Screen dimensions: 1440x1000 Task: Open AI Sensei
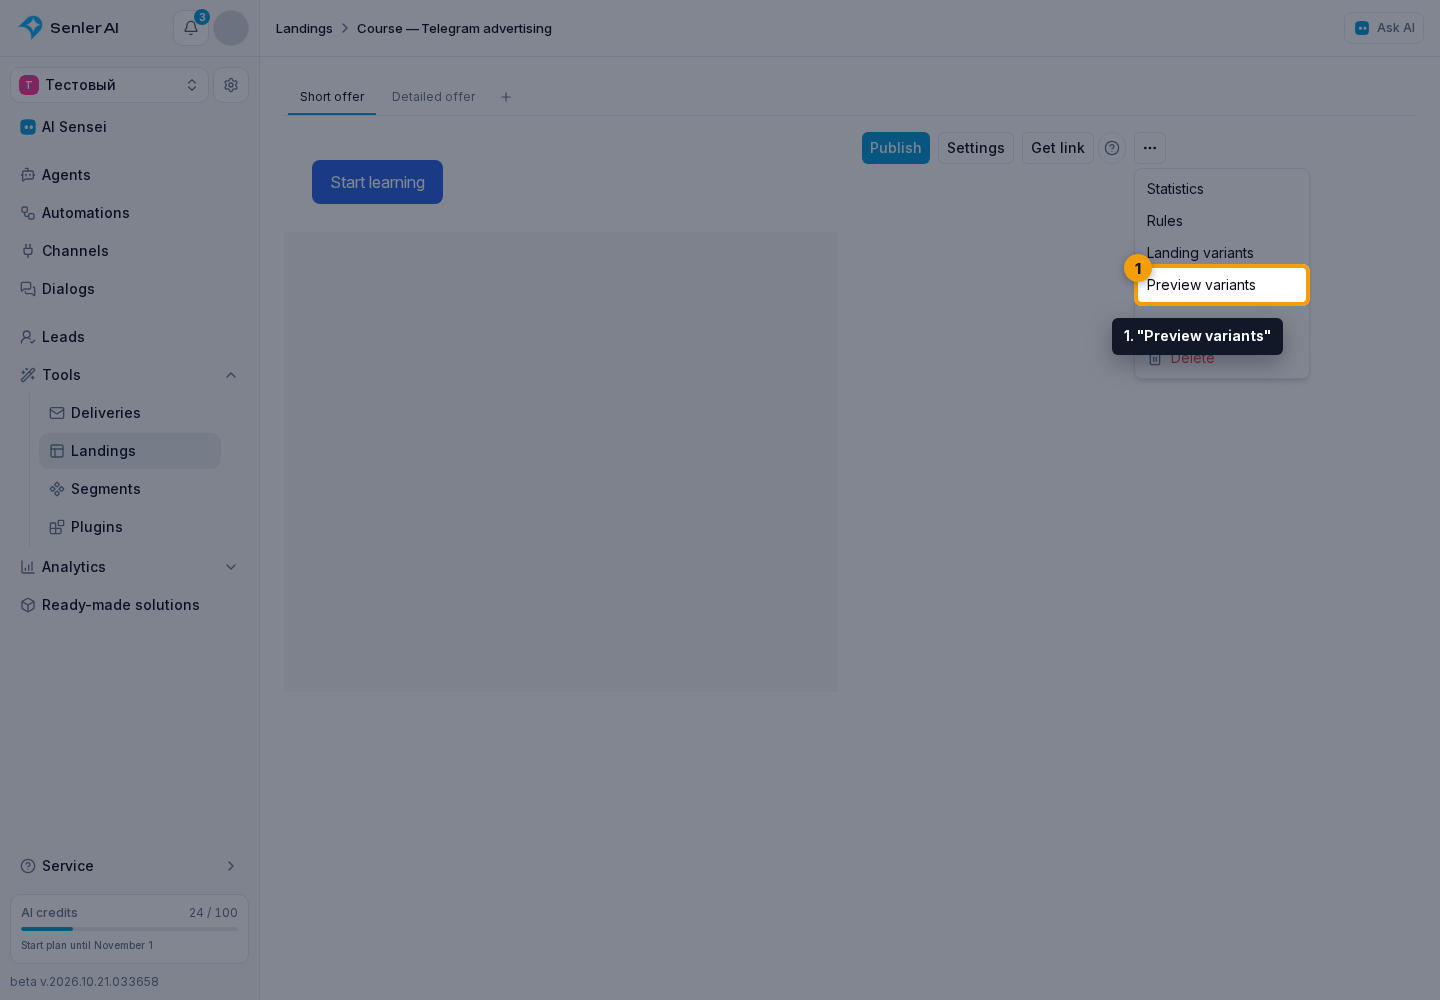point(129,127)
